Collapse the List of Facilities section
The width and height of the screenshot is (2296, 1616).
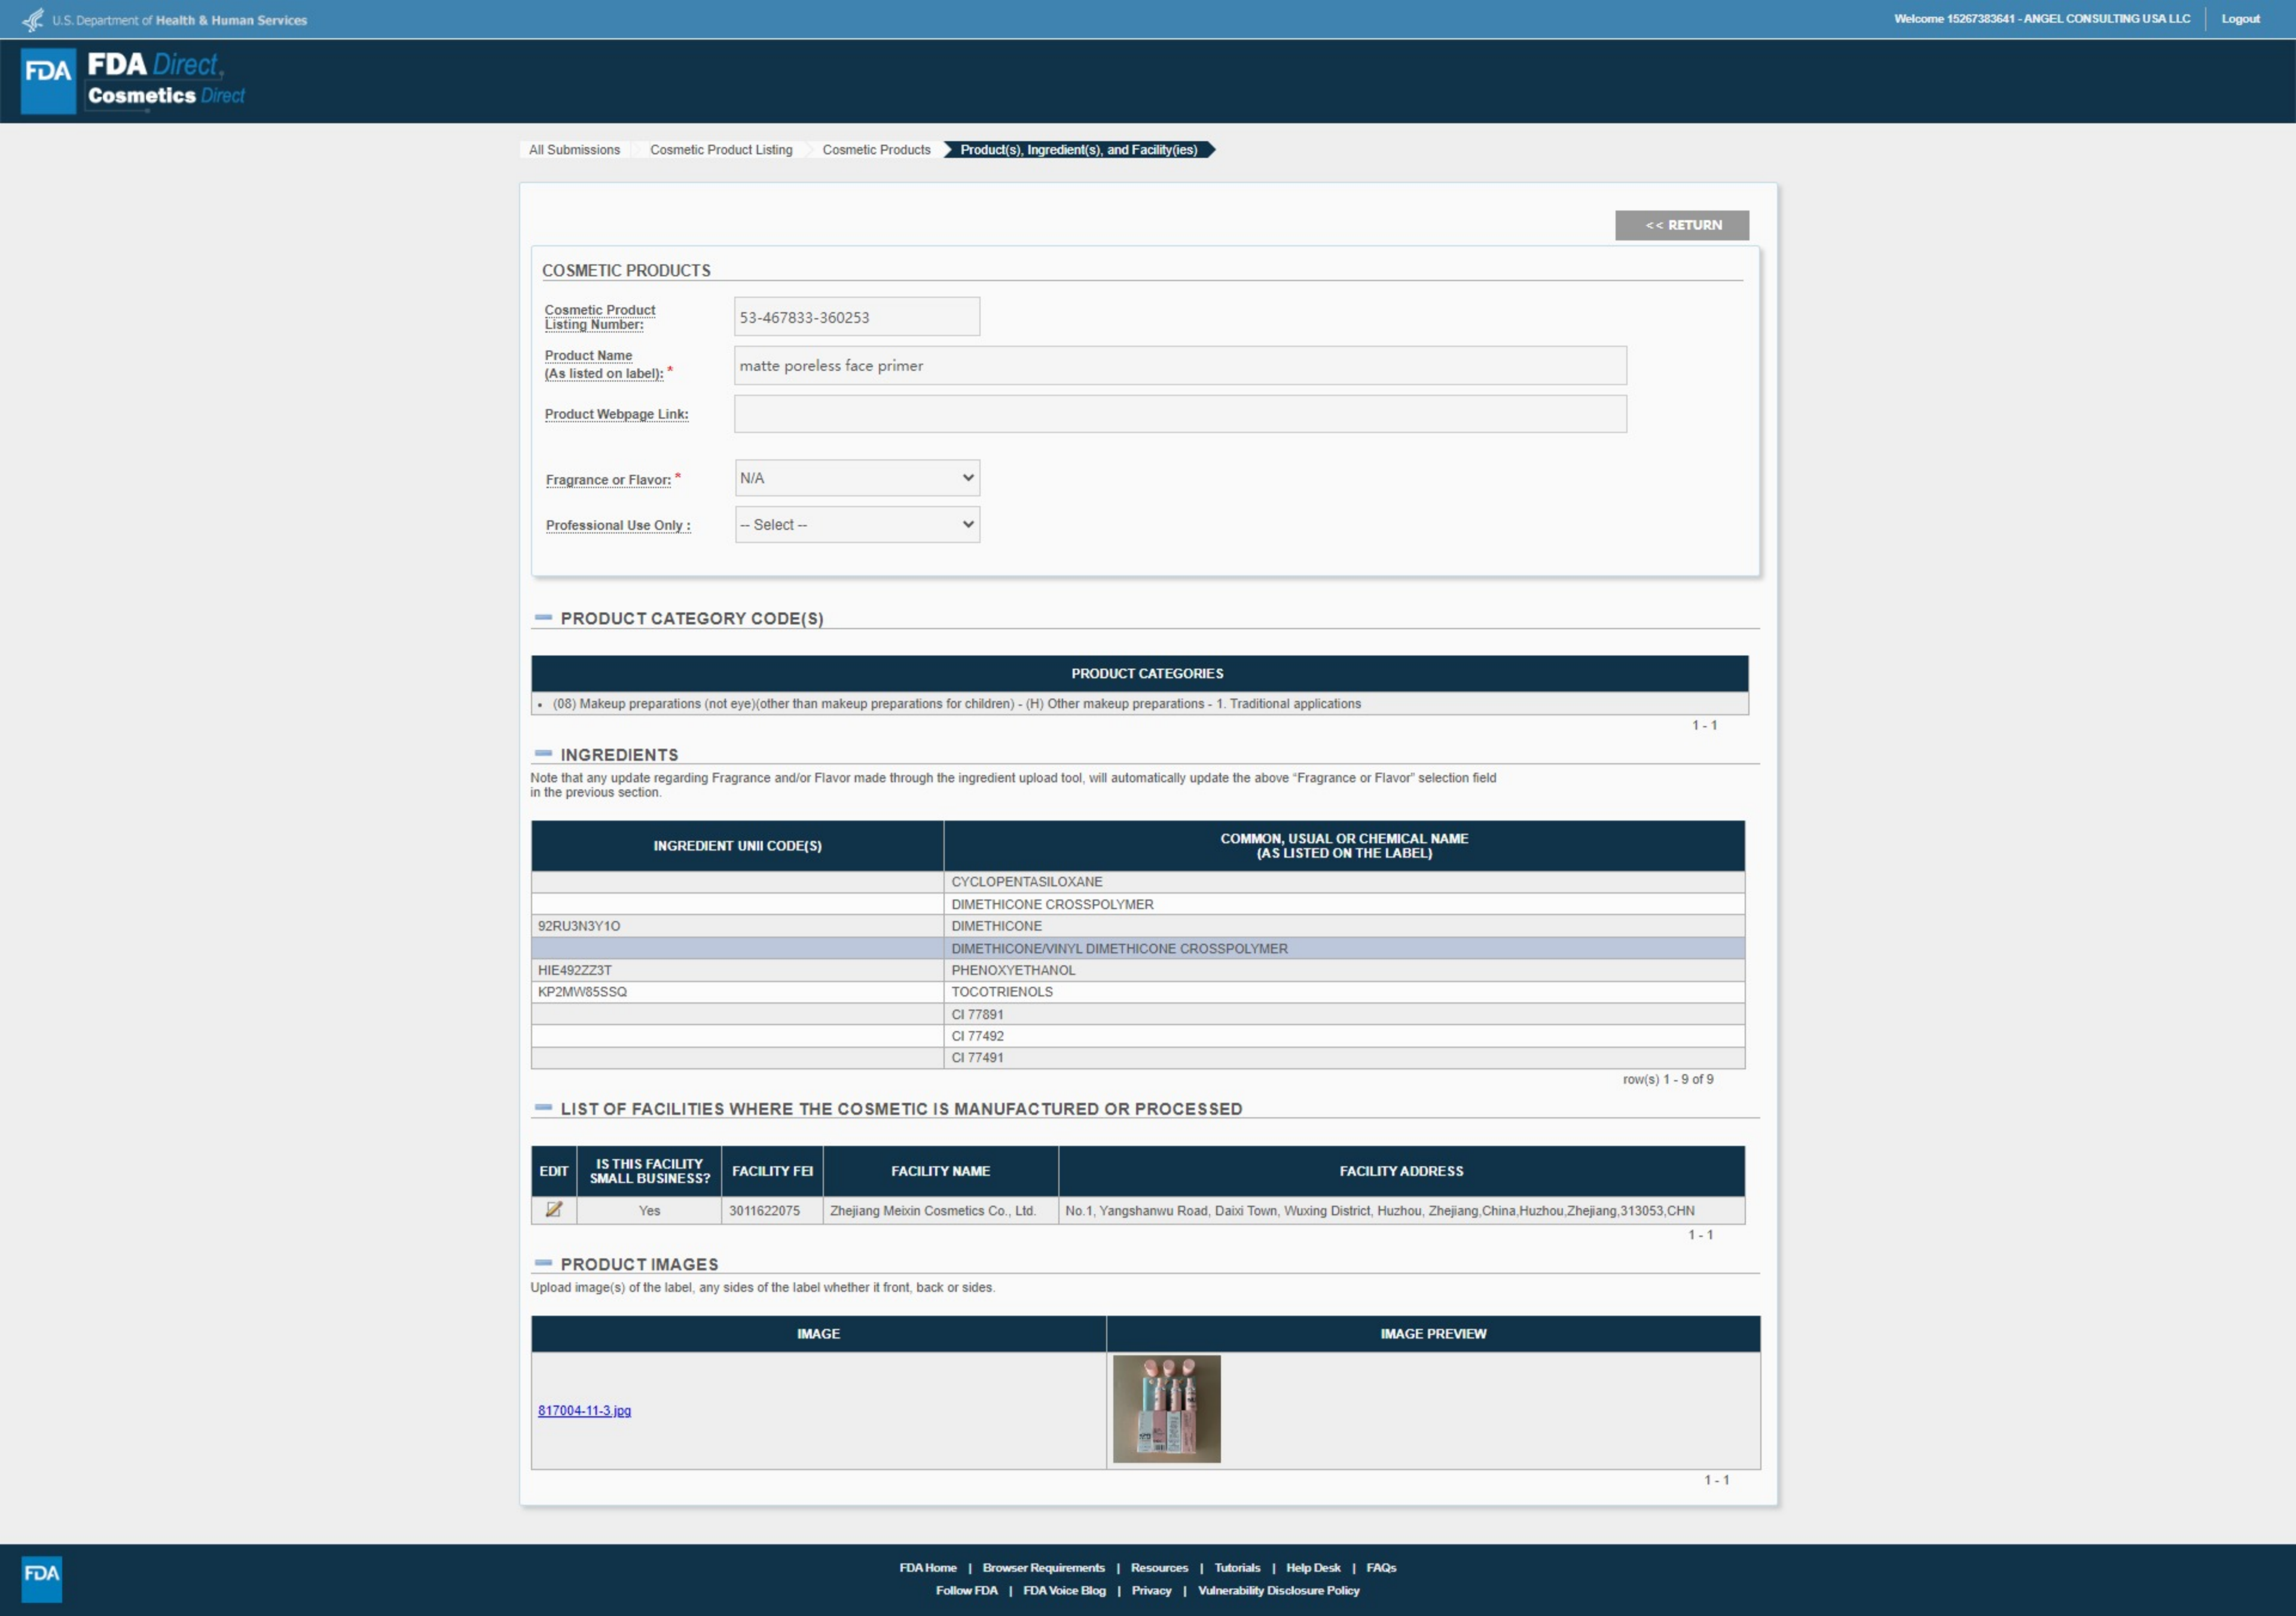coord(543,1108)
